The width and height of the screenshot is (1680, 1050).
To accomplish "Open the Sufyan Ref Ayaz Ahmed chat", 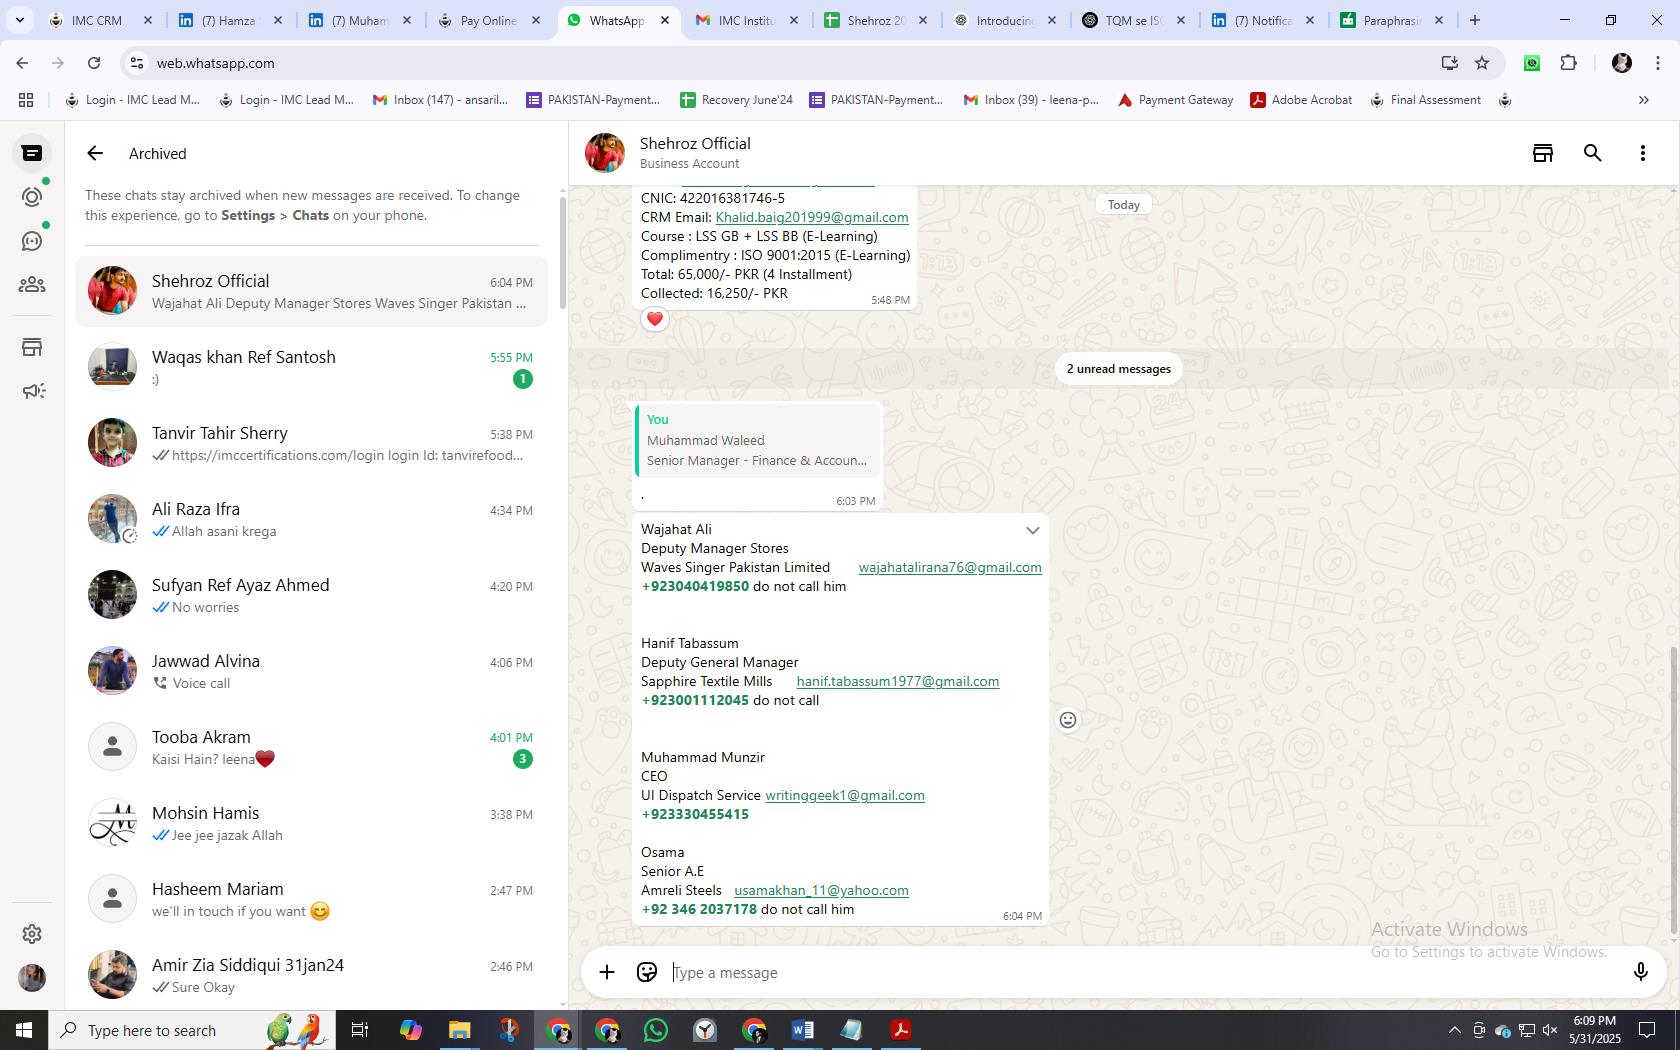I will (x=311, y=595).
